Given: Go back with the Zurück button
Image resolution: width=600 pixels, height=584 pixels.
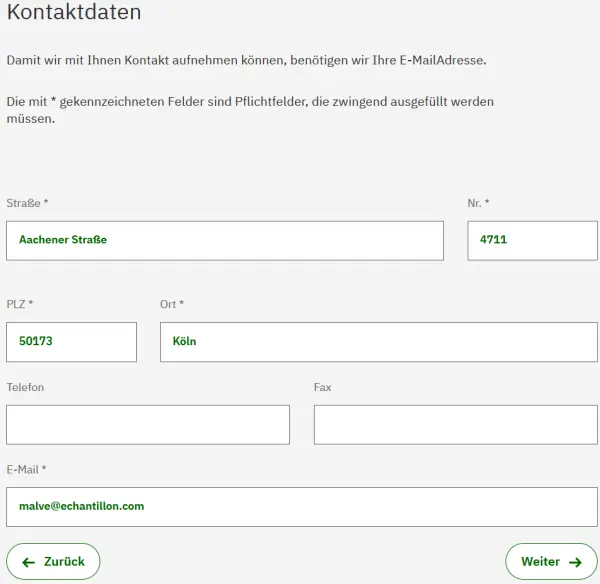Looking at the screenshot, I should 53,562.
